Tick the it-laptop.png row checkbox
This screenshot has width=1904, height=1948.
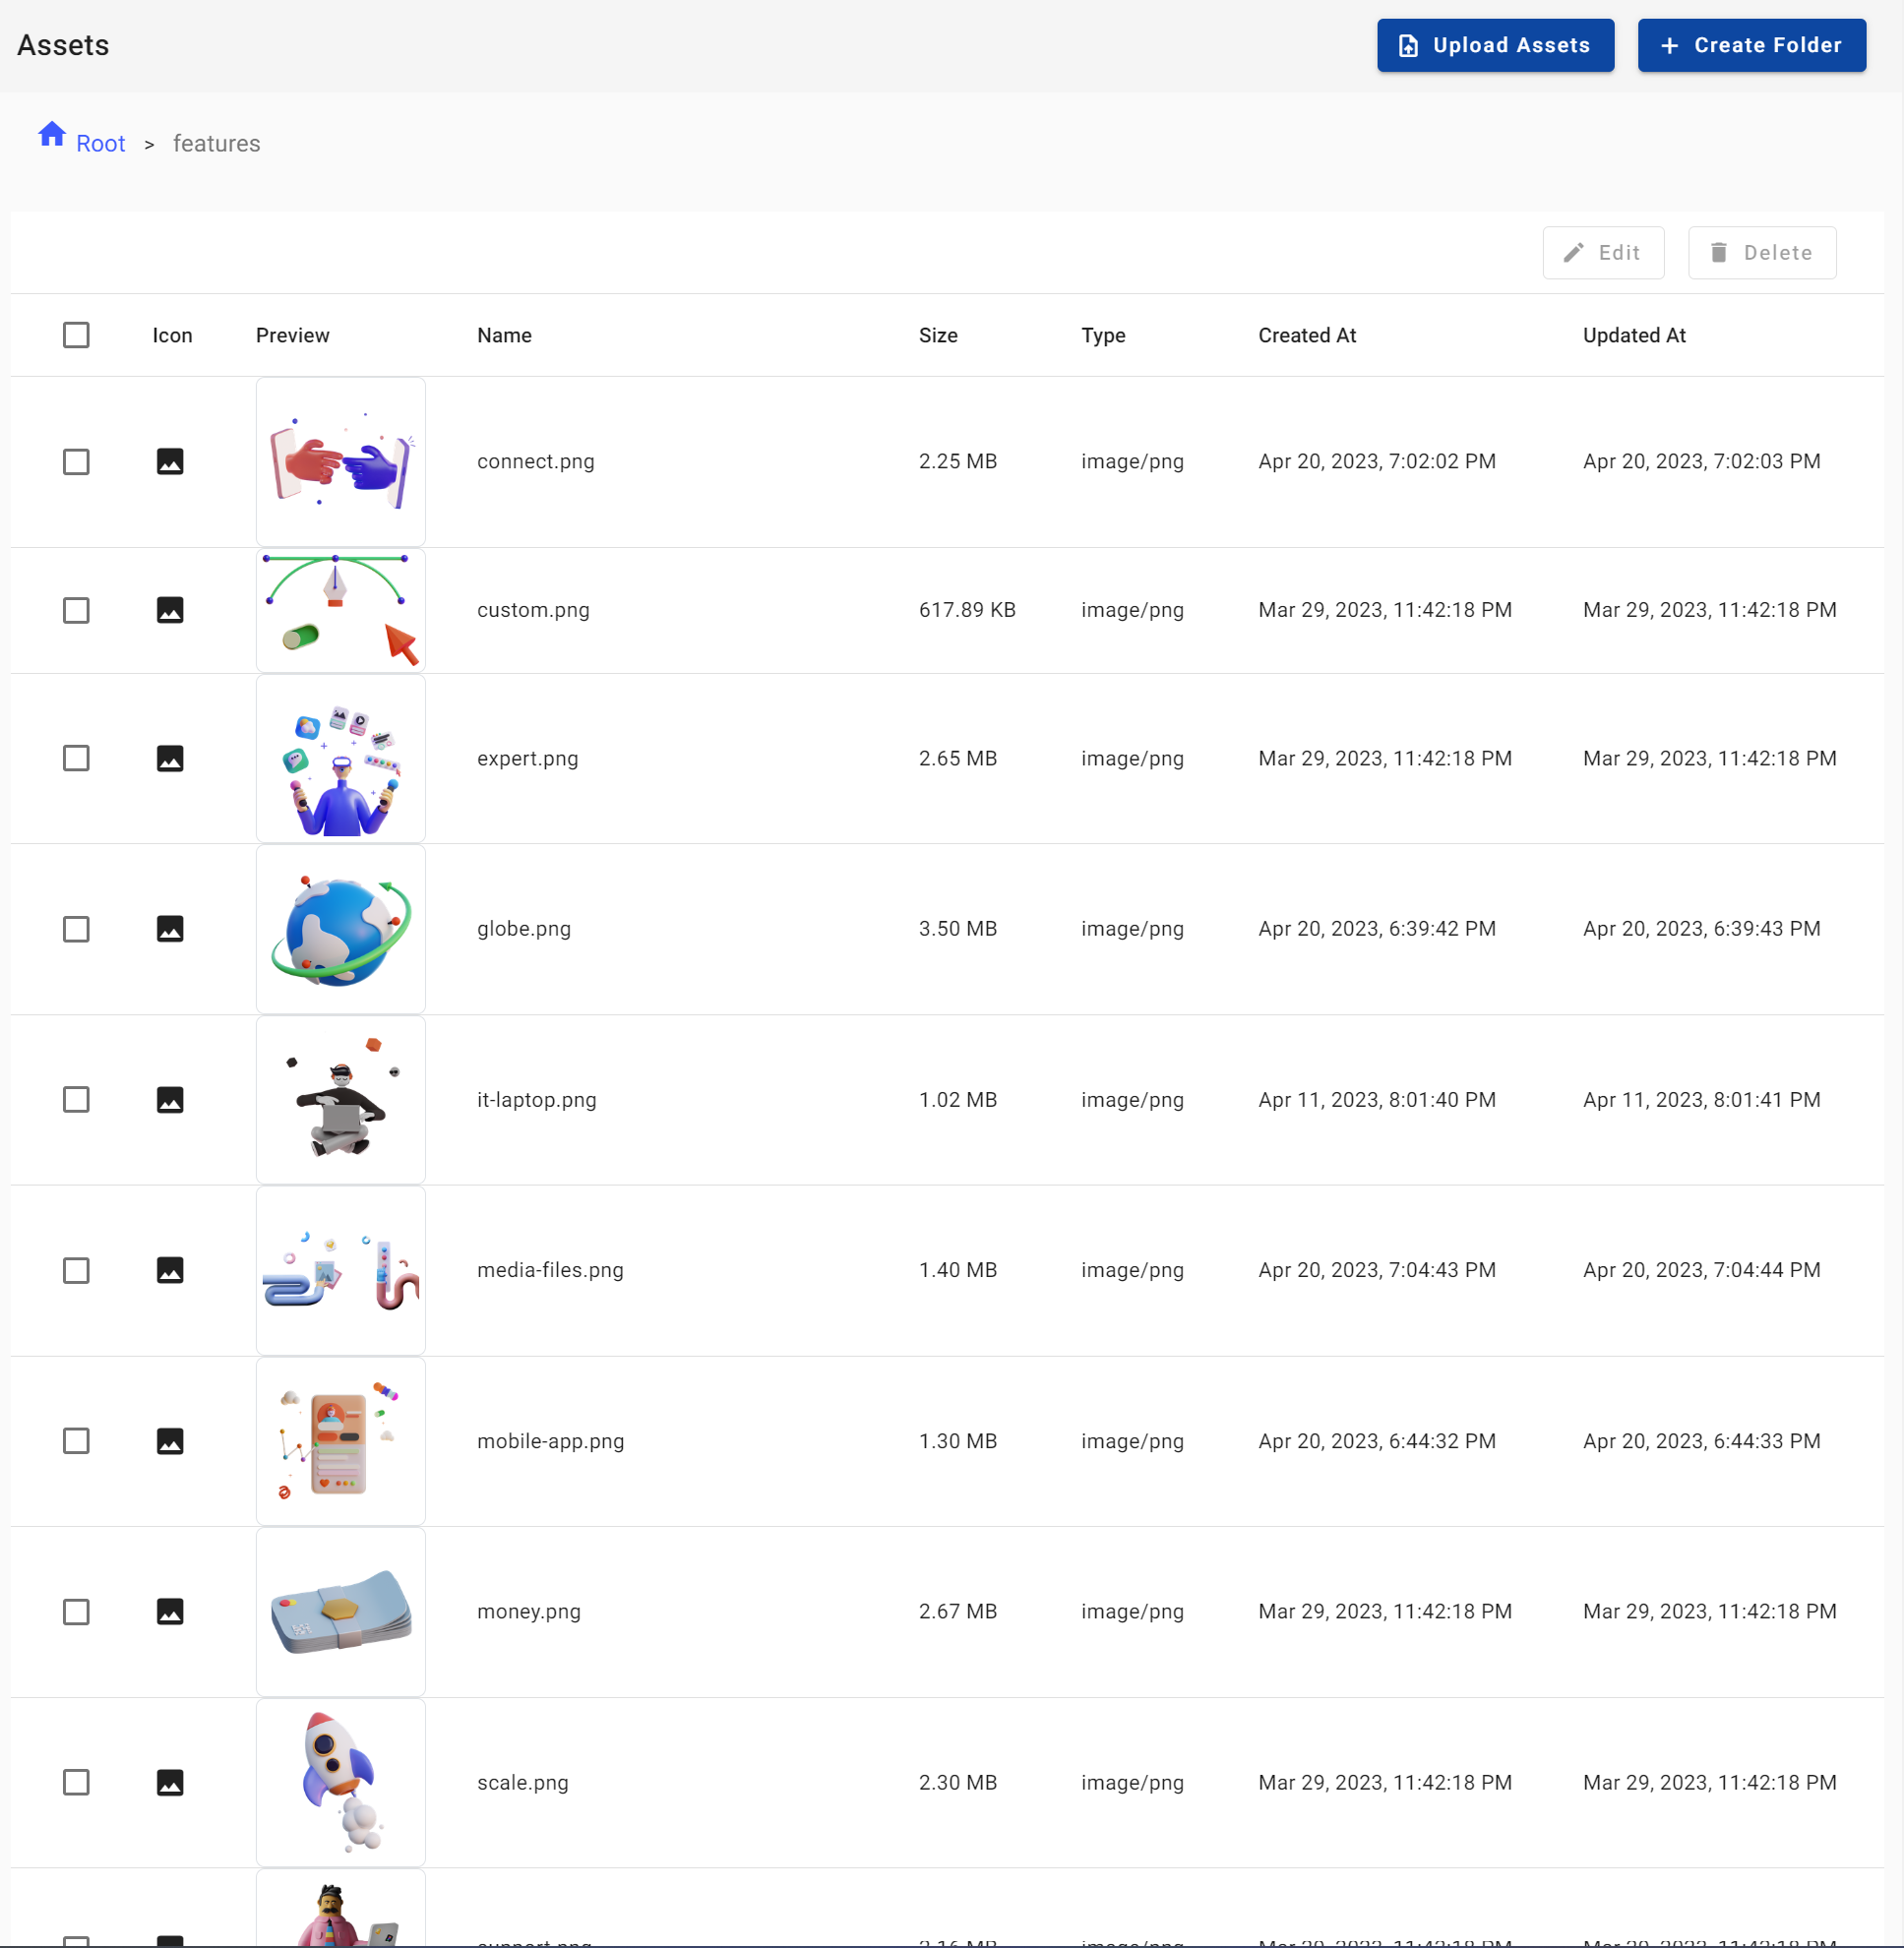[76, 1100]
